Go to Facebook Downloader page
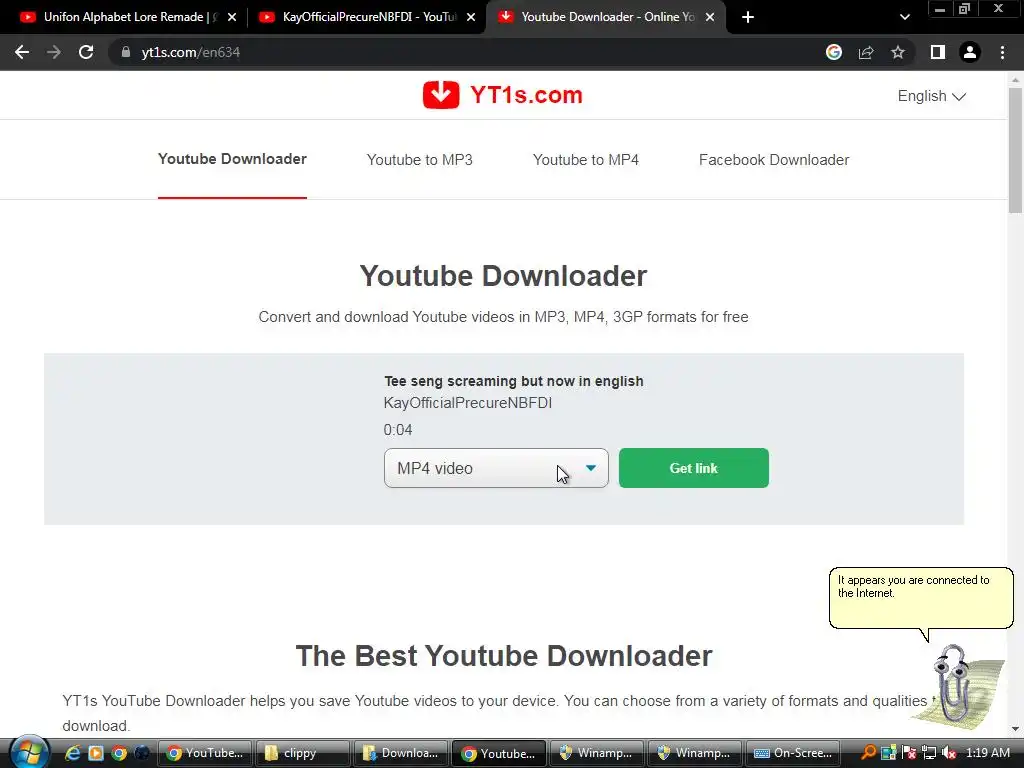Screen dimensions: 1024x768 tap(774, 159)
